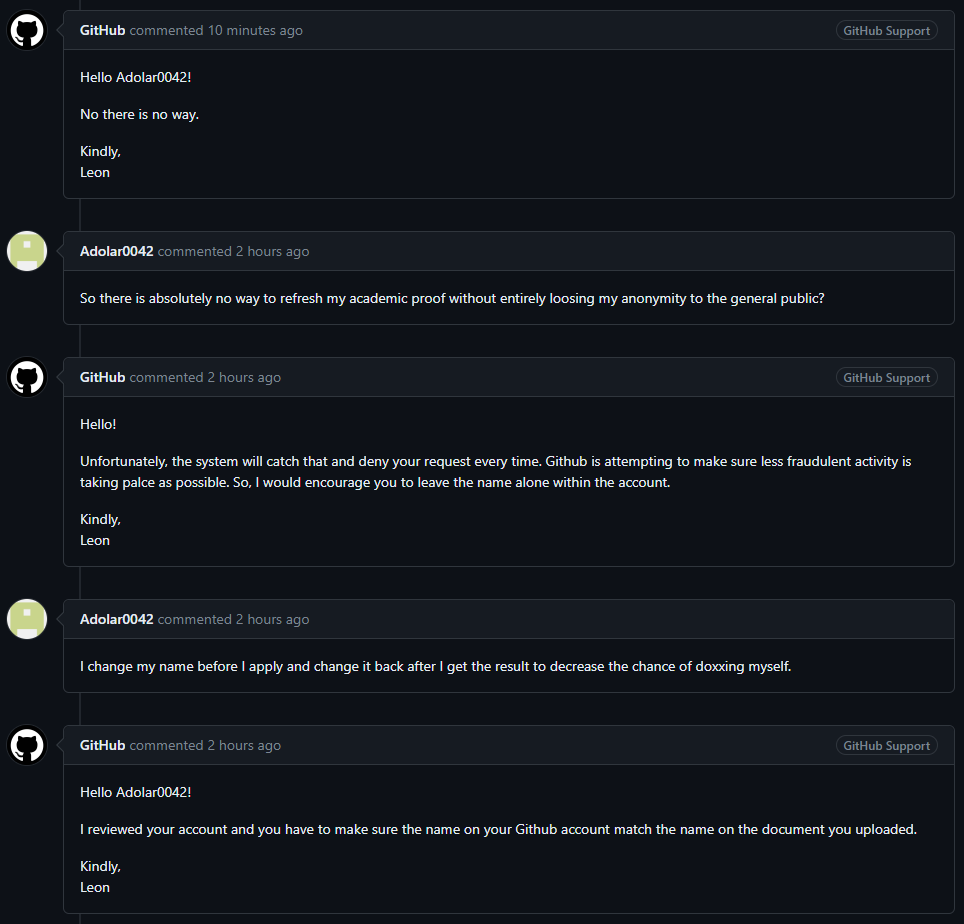Click the octocat avatar beside the bottom comment
964x924 pixels.
click(x=26, y=745)
